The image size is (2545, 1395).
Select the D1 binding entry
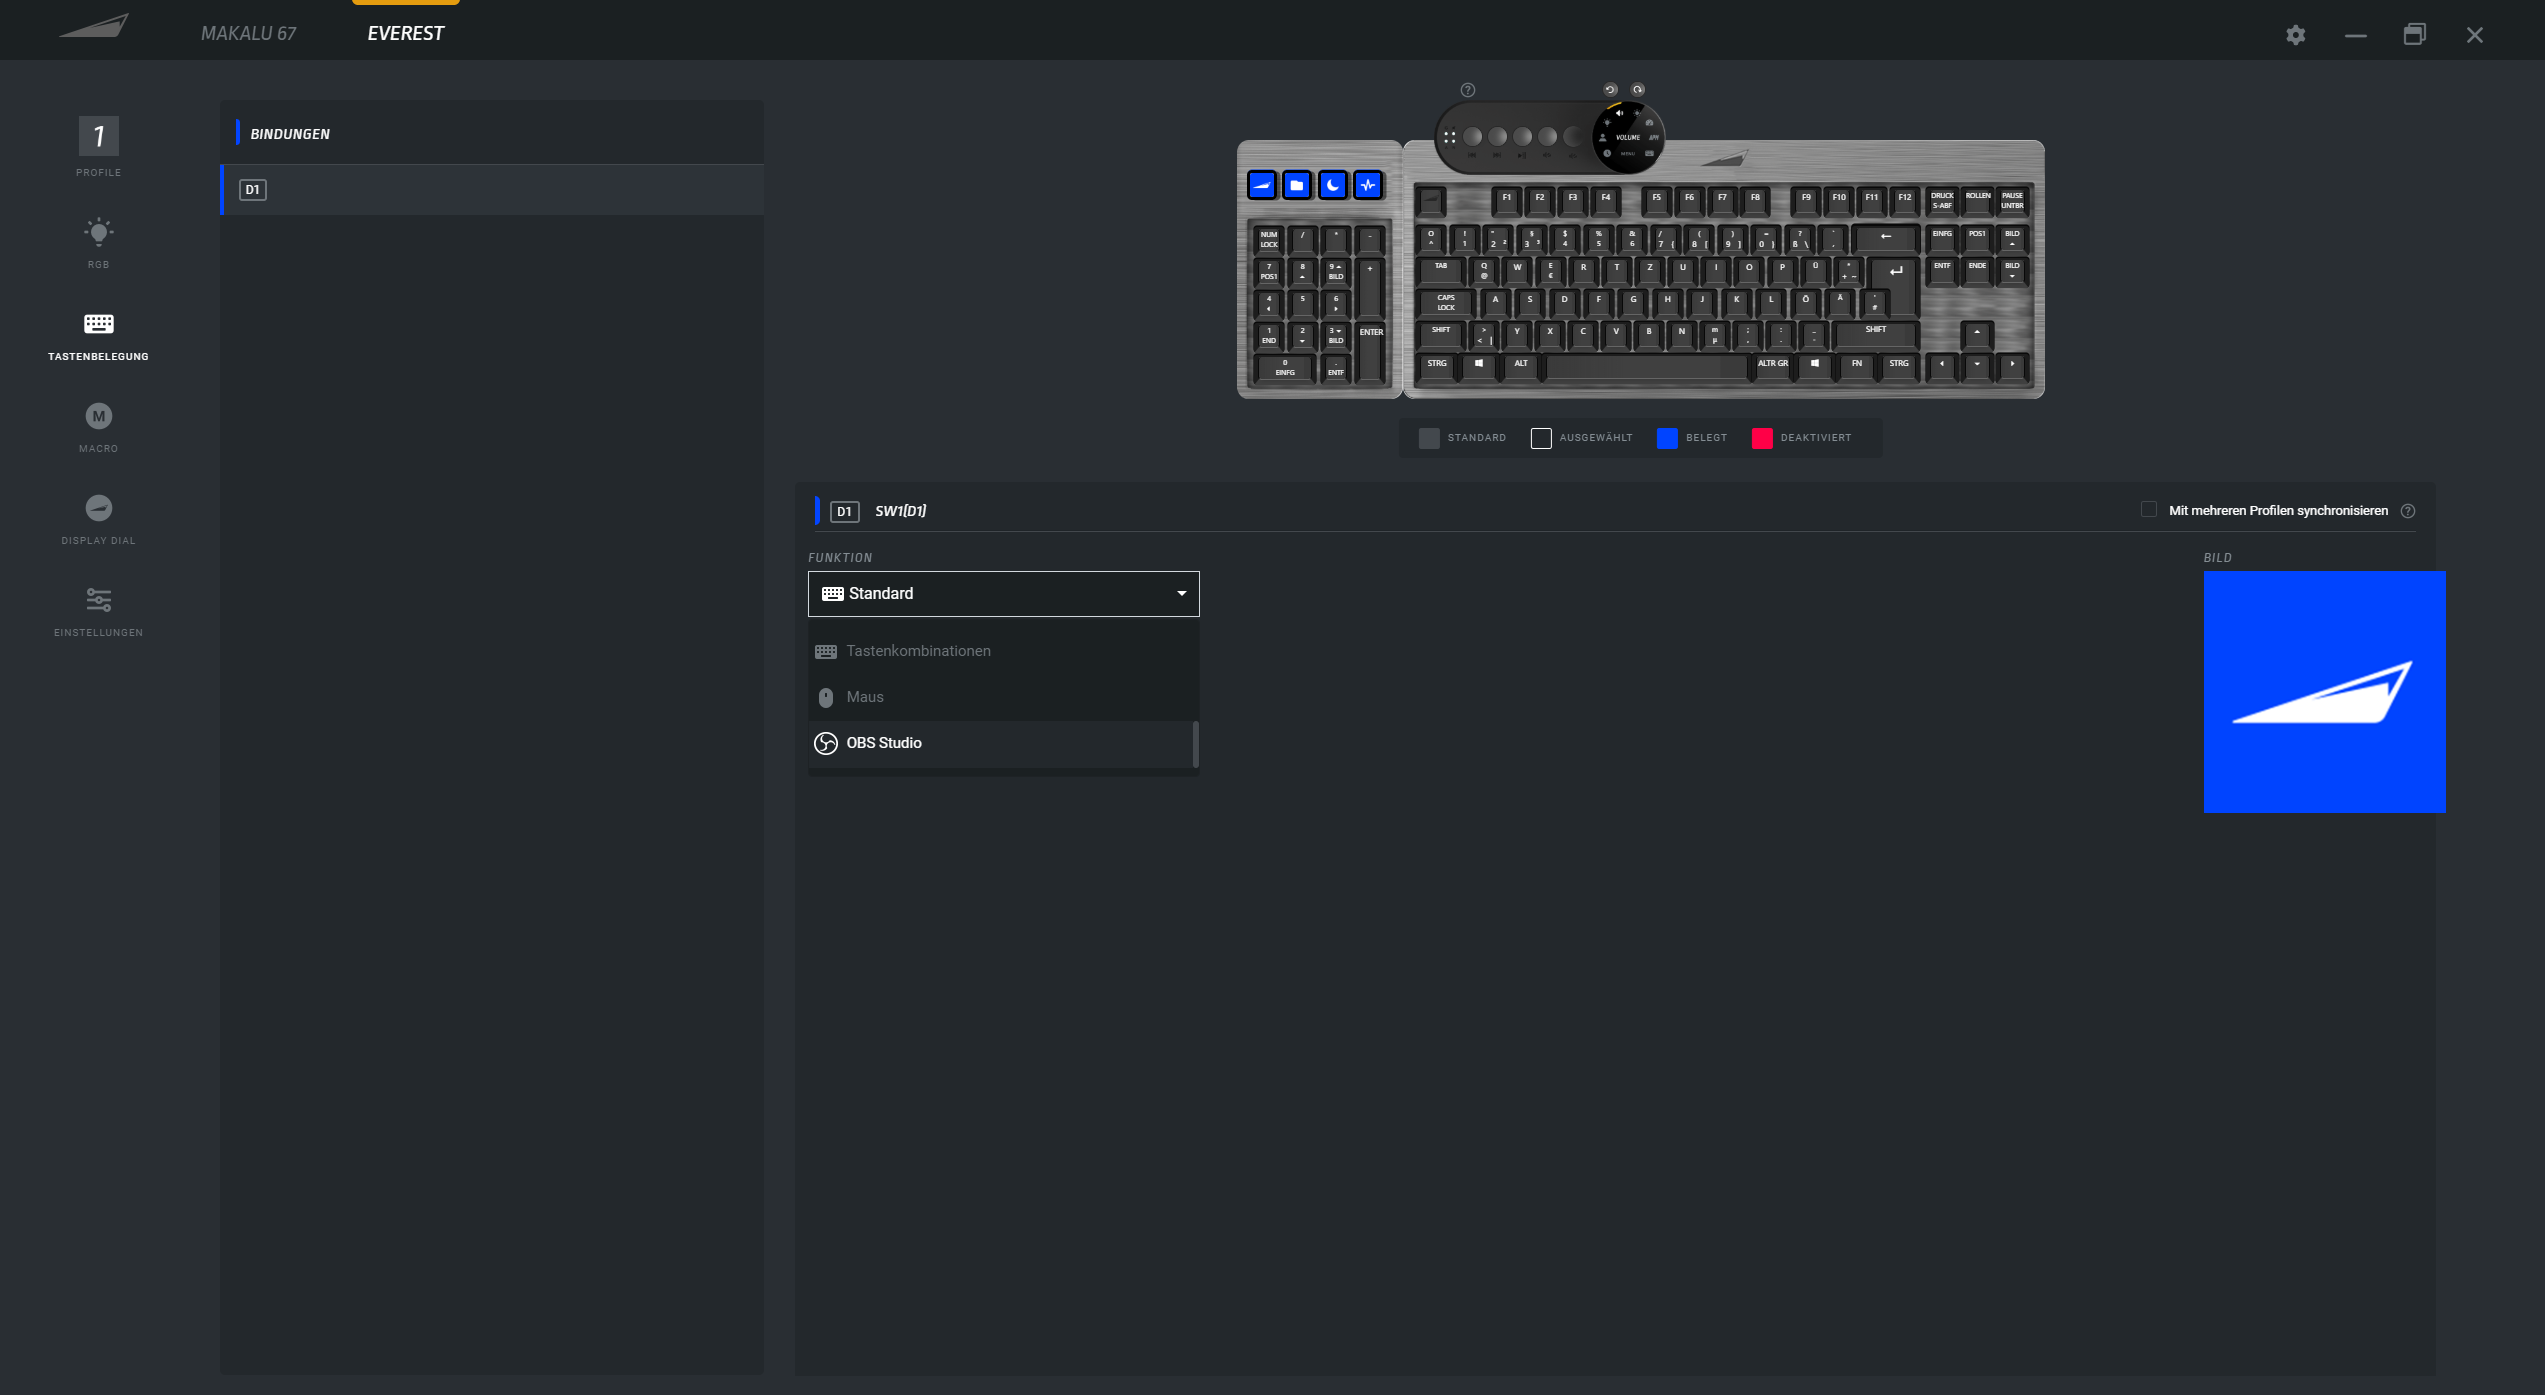tap(491, 190)
